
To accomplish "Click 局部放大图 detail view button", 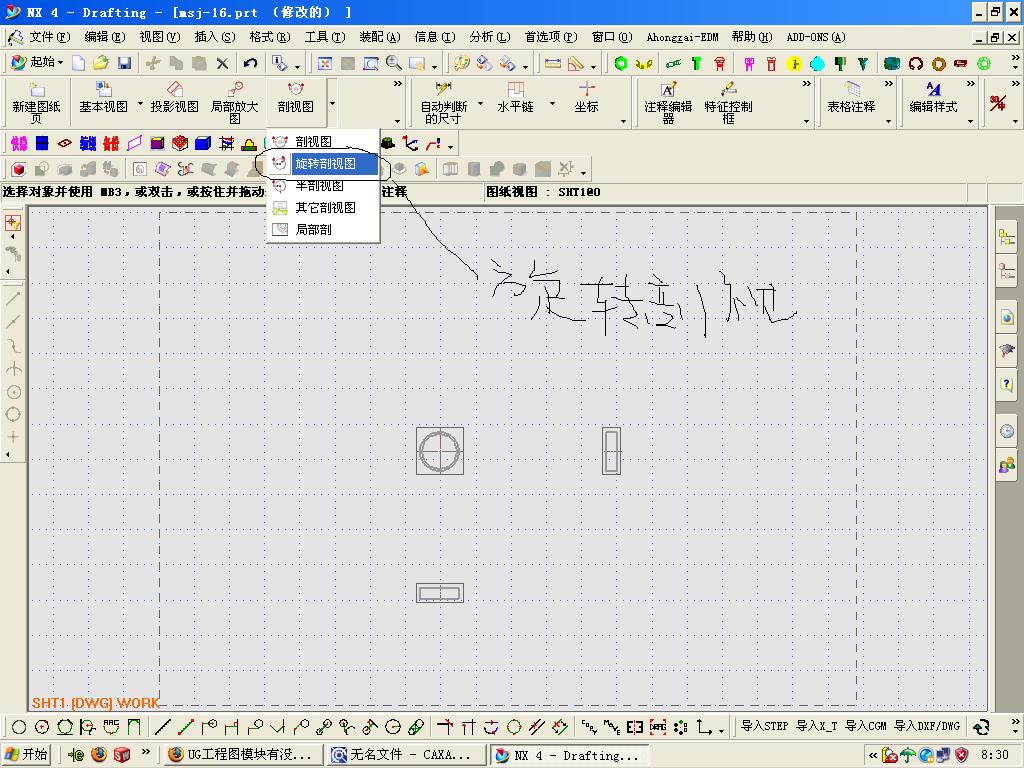I will click(x=234, y=103).
